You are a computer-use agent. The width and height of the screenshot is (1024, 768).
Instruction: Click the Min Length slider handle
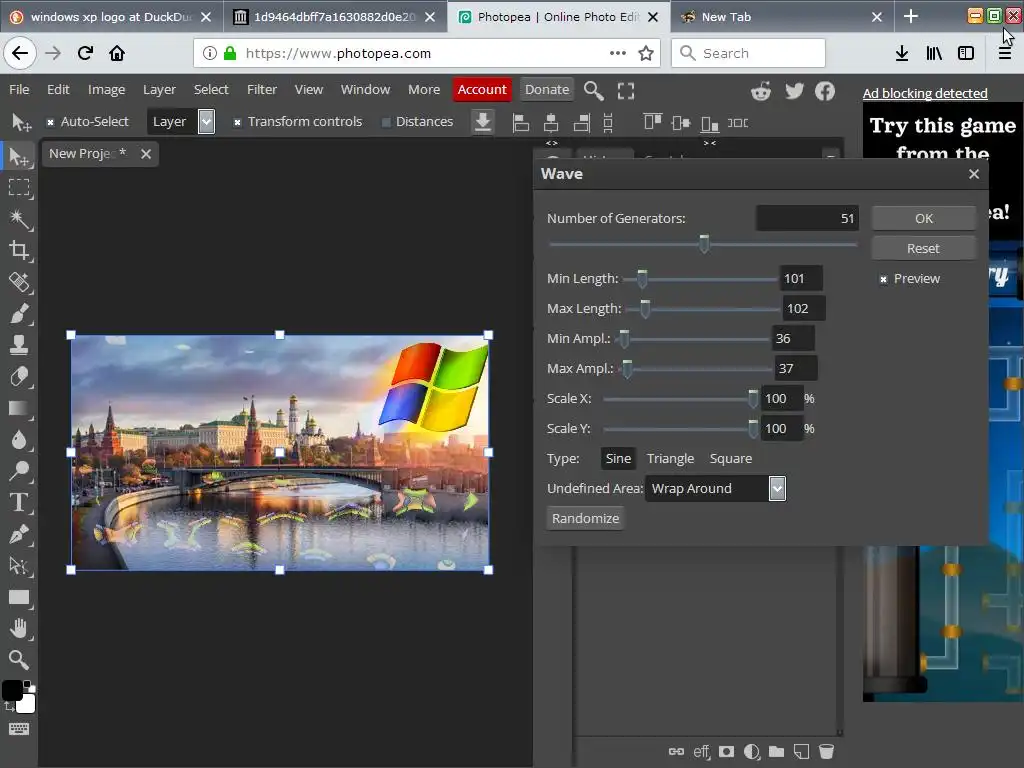(642, 279)
